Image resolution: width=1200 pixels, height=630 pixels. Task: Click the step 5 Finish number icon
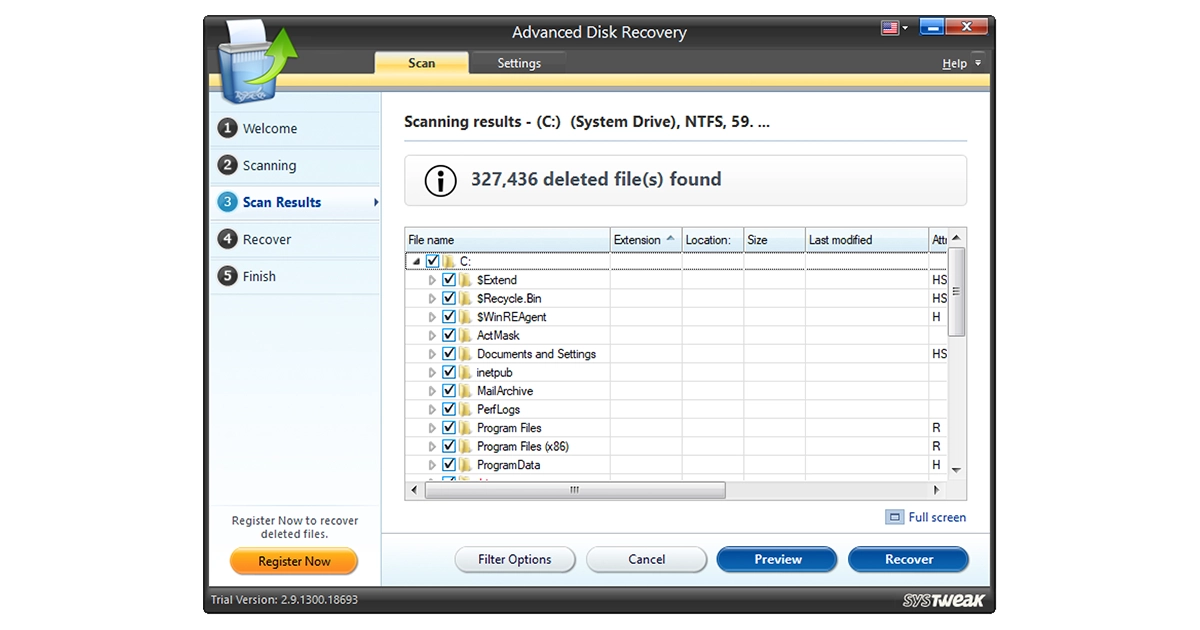click(228, 276)
